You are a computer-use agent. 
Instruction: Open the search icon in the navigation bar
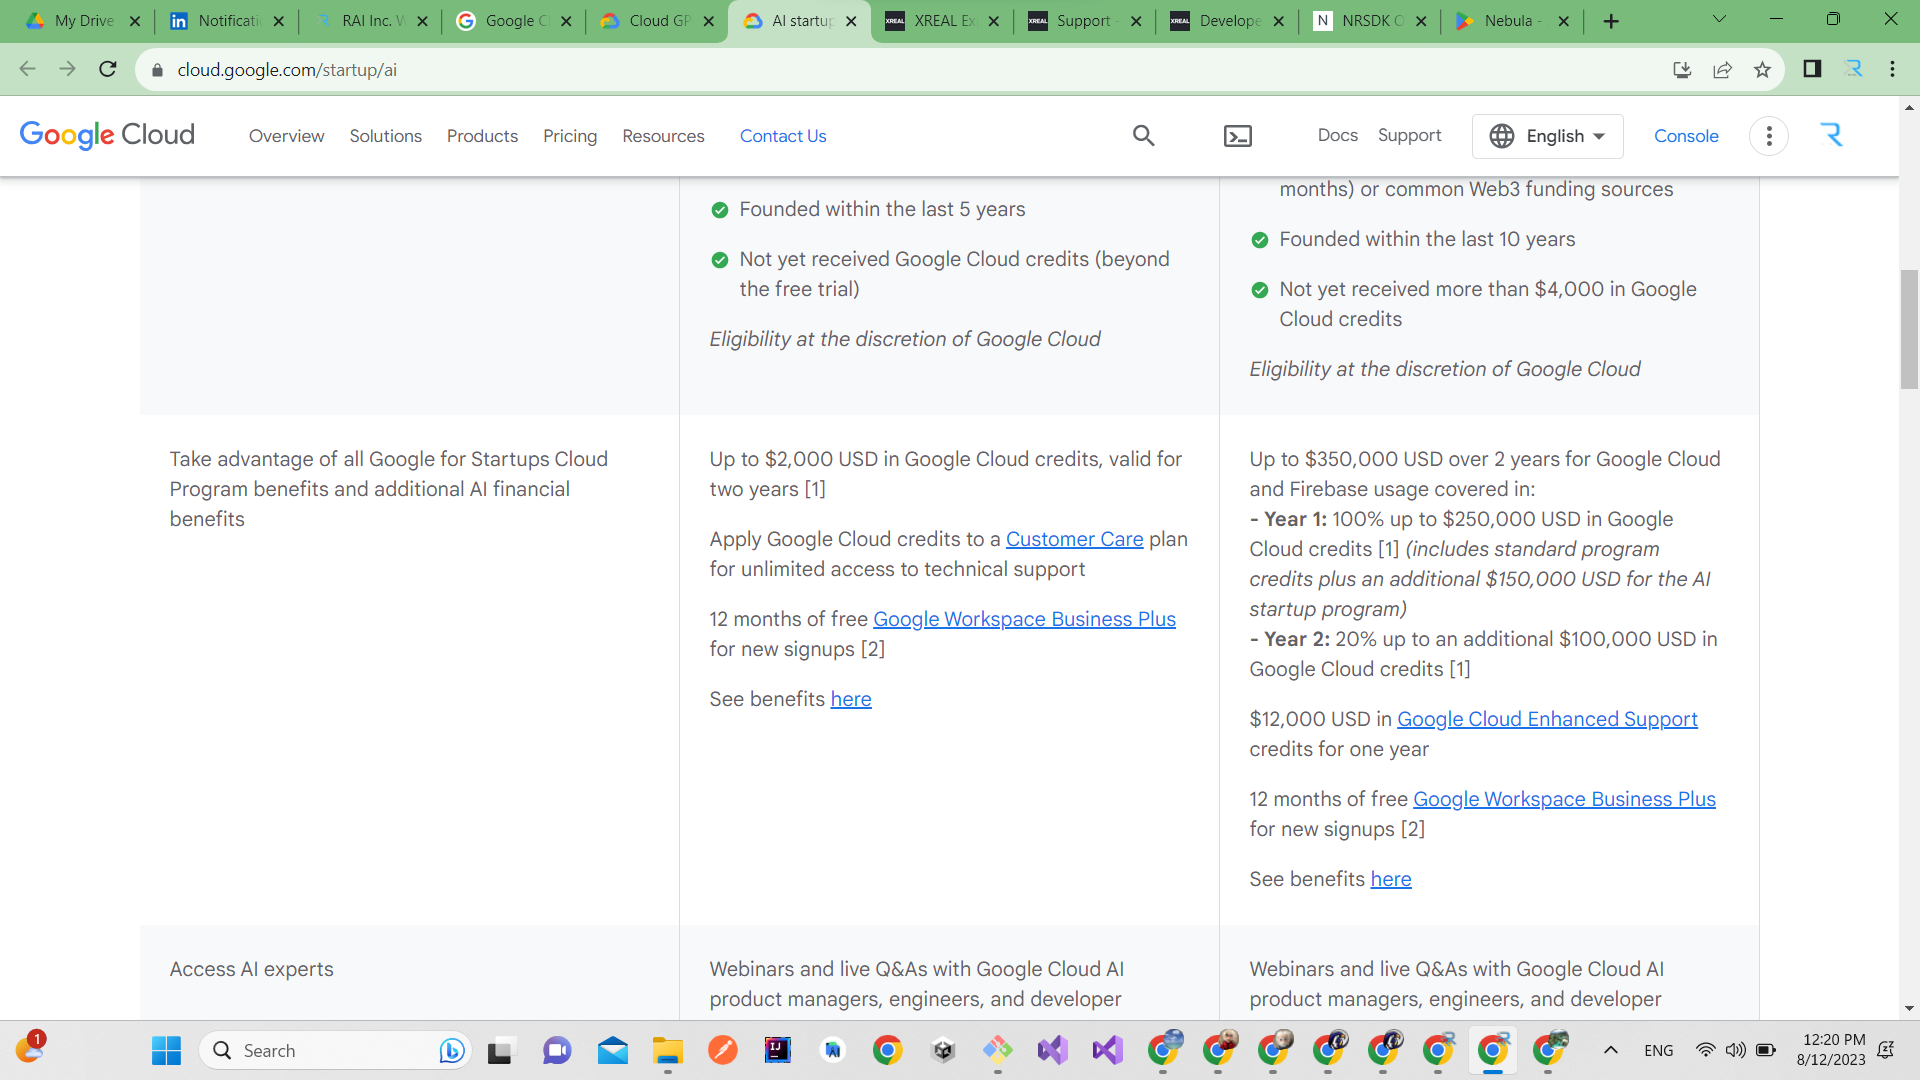[x=1143, y=136]
